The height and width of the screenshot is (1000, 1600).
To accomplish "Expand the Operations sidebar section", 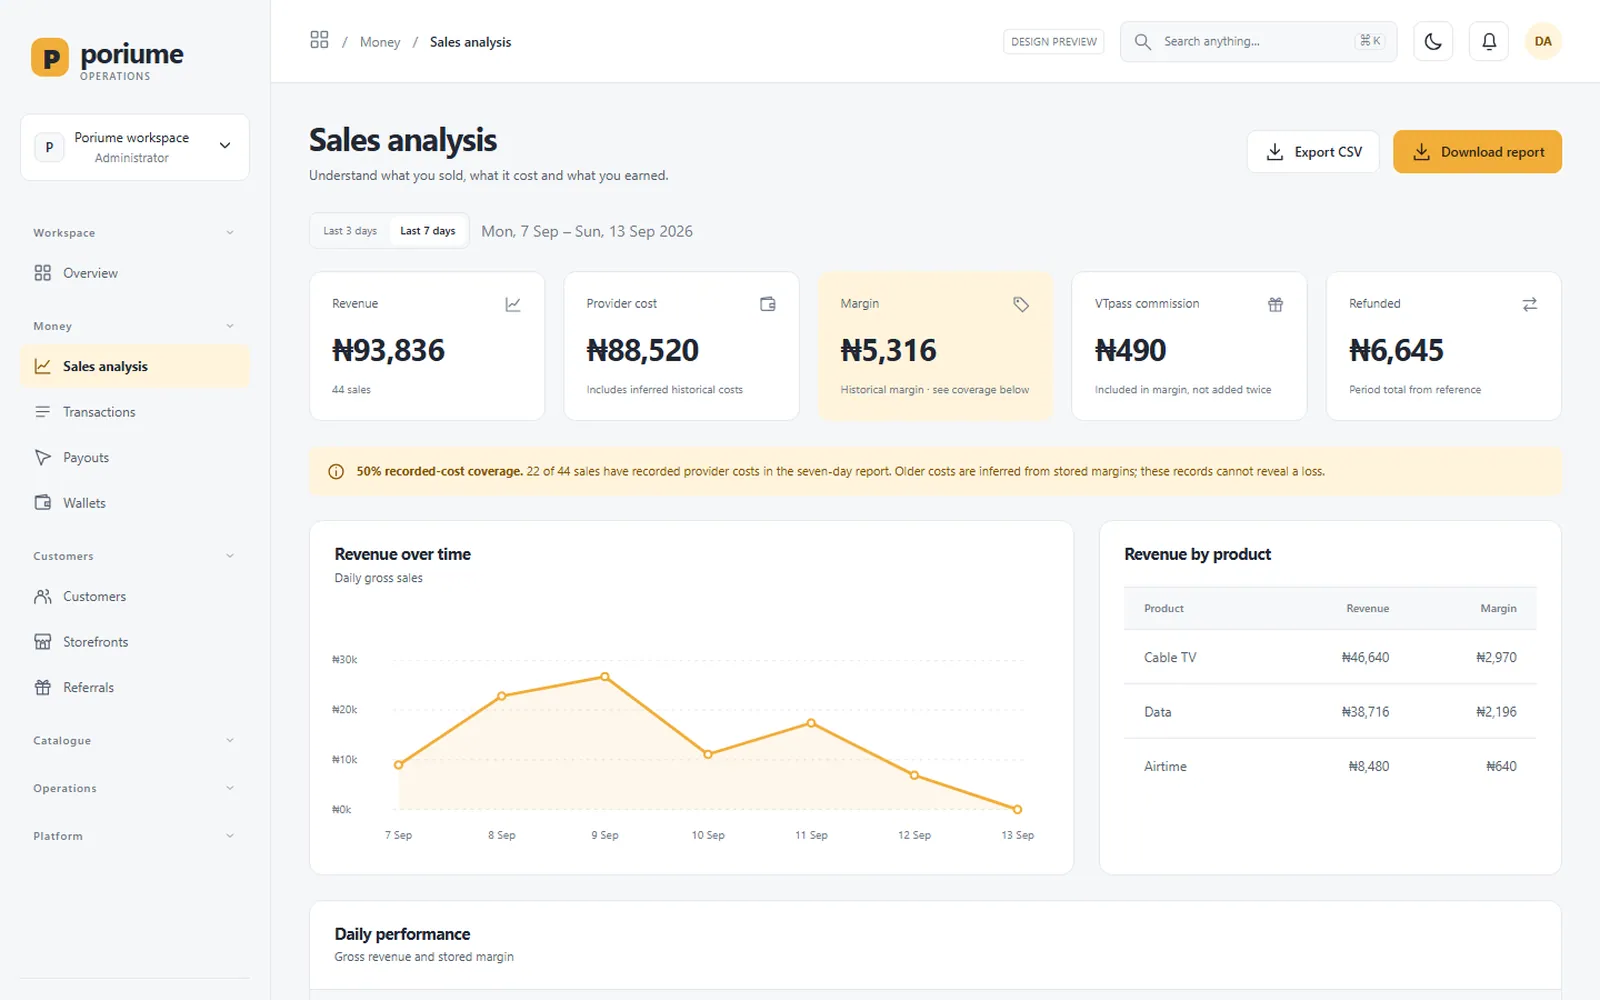I will tap(134, 788).
